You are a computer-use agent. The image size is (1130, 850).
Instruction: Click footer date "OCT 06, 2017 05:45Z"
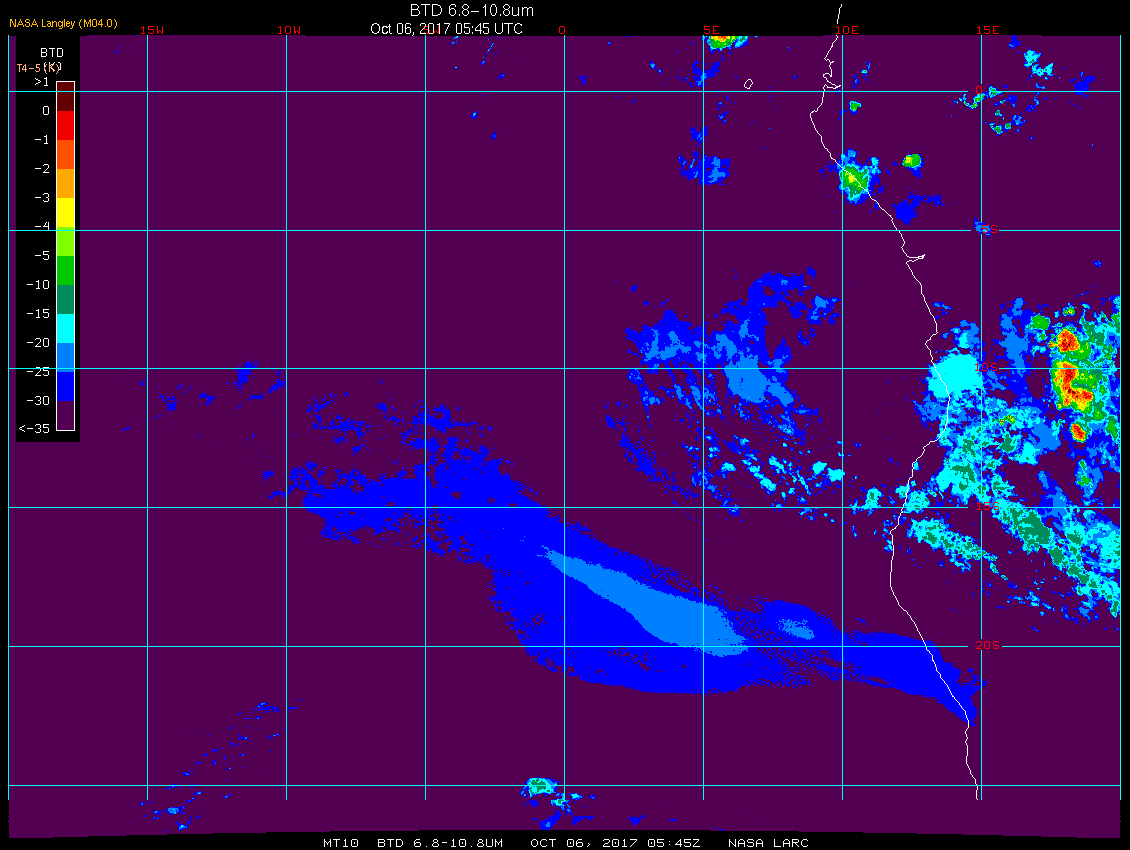615,843
